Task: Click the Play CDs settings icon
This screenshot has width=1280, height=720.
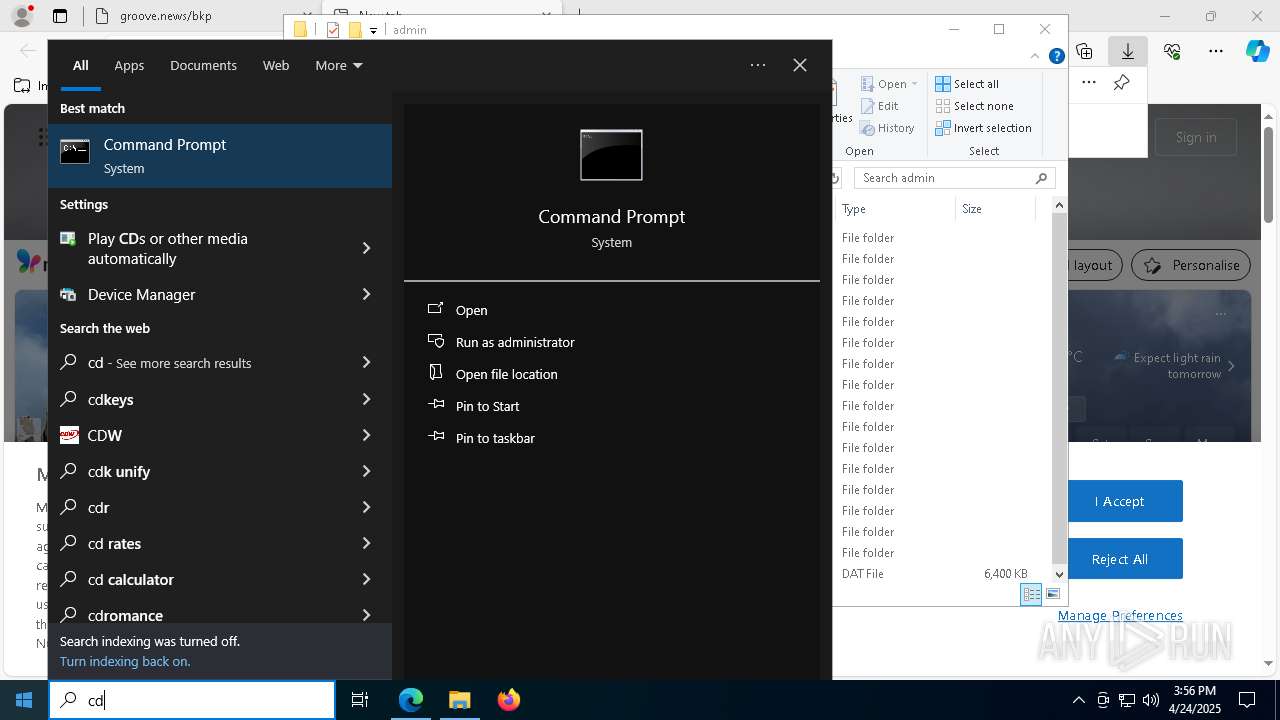Action: [x=68, y=239]
